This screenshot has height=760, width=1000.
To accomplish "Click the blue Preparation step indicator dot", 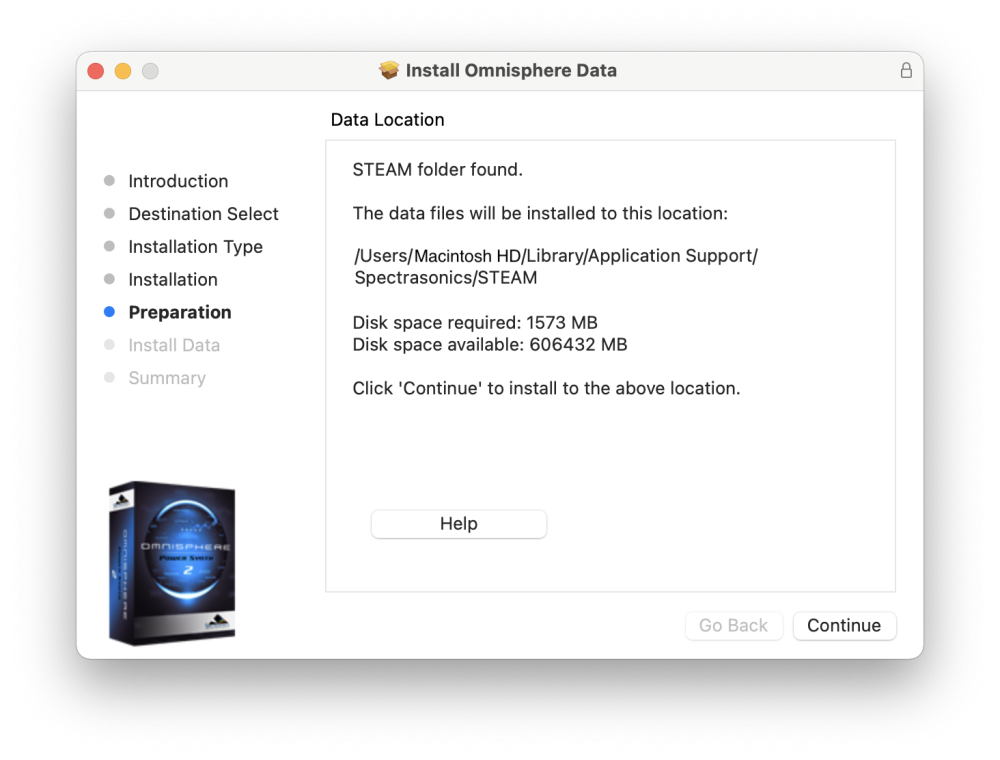I will coord(109,312).
